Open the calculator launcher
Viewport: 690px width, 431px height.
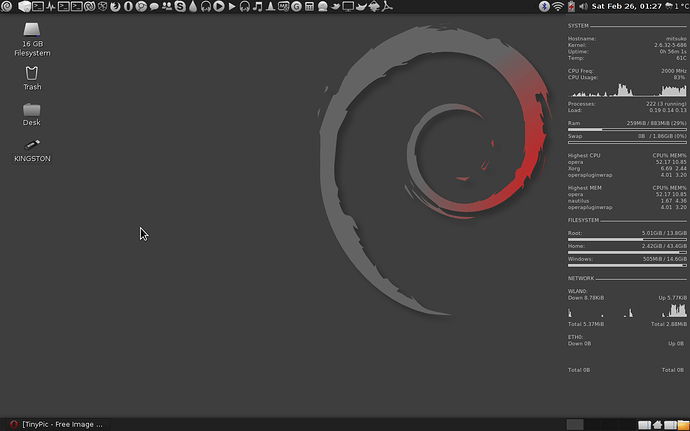[309, 6]
